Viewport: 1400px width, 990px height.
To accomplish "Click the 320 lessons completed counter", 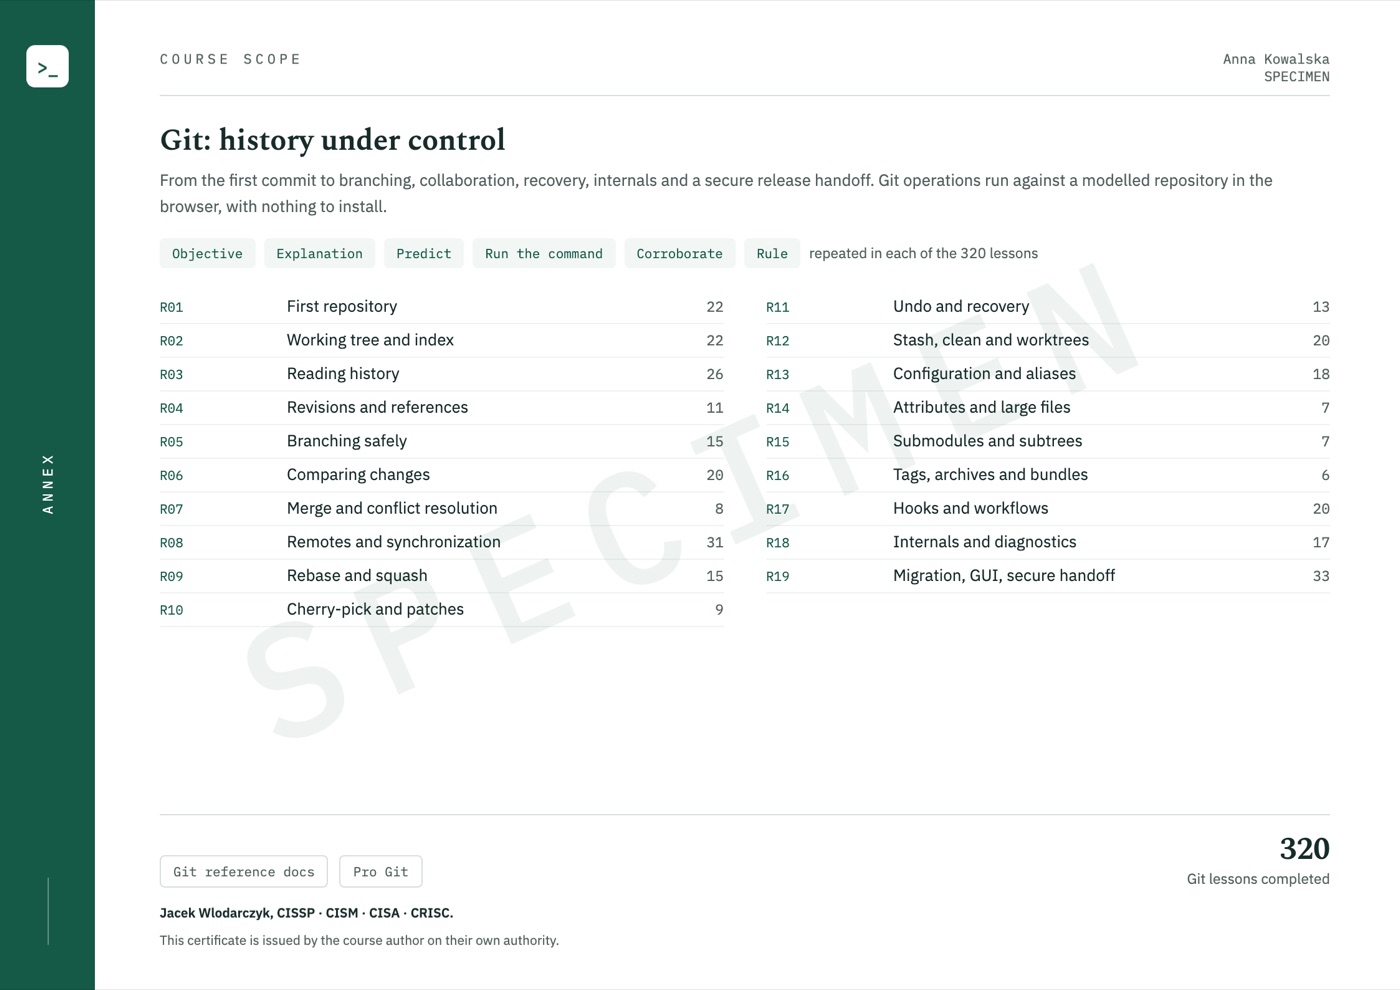I will pyautogui.click(x=1258, y=861).
